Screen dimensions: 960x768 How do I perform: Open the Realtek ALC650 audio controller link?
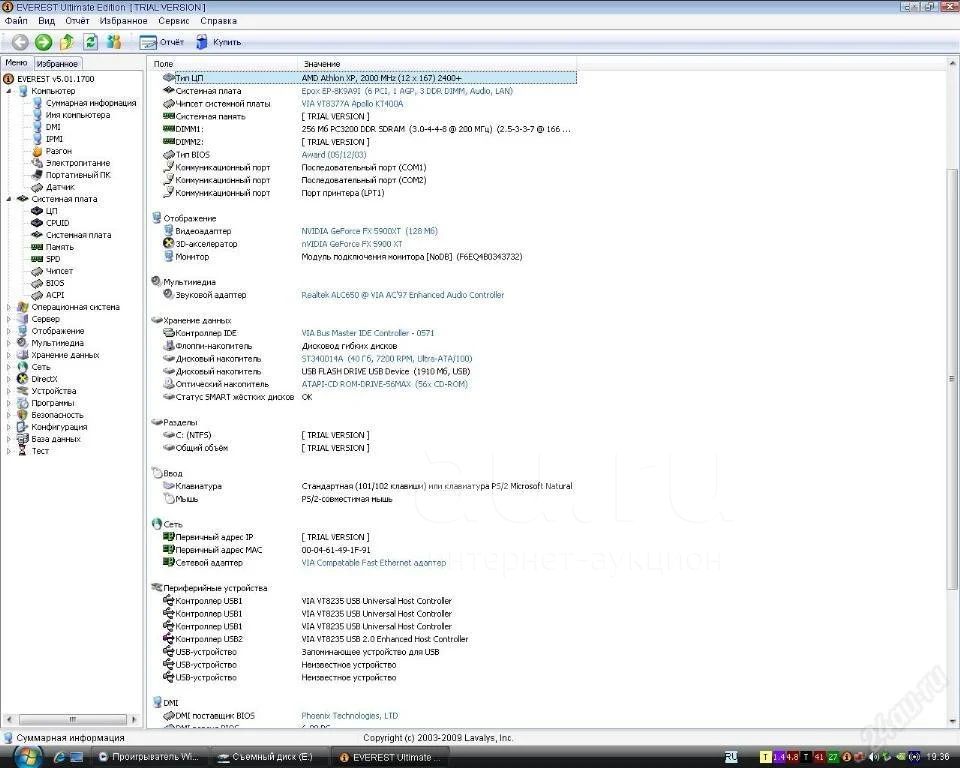402,295
